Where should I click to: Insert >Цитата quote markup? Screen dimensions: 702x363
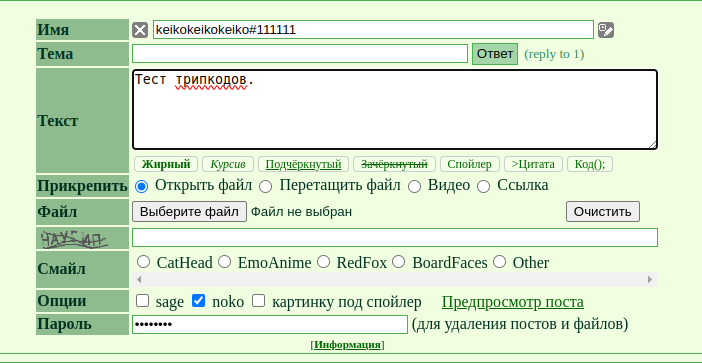(533, 164)
